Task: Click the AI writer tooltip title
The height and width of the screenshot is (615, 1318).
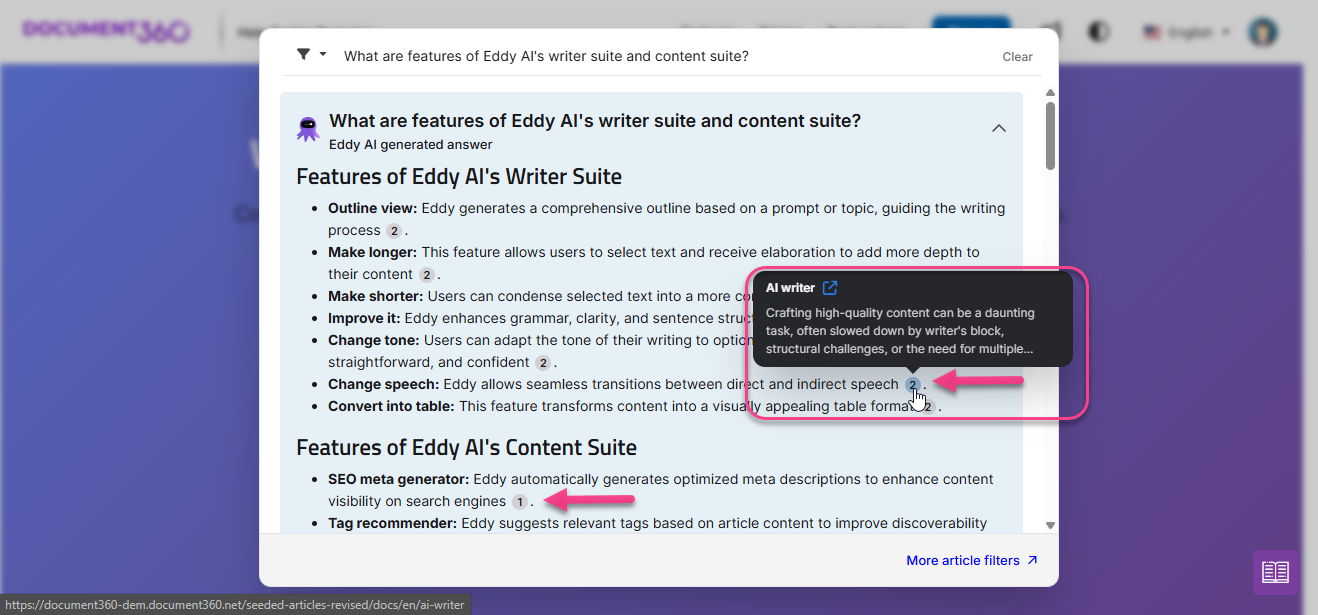Action: click(790, 288)
